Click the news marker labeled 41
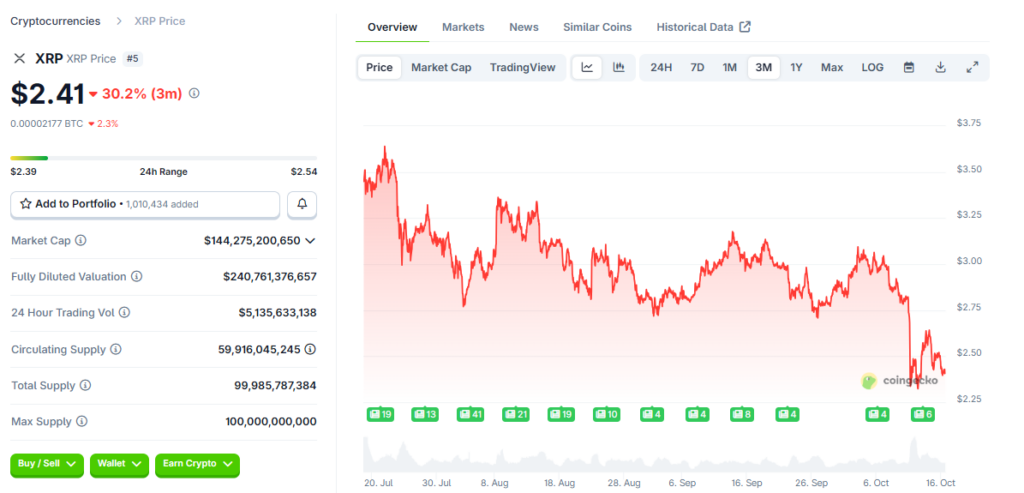Screen dimensions: 1024x493 tap(470, 414)
